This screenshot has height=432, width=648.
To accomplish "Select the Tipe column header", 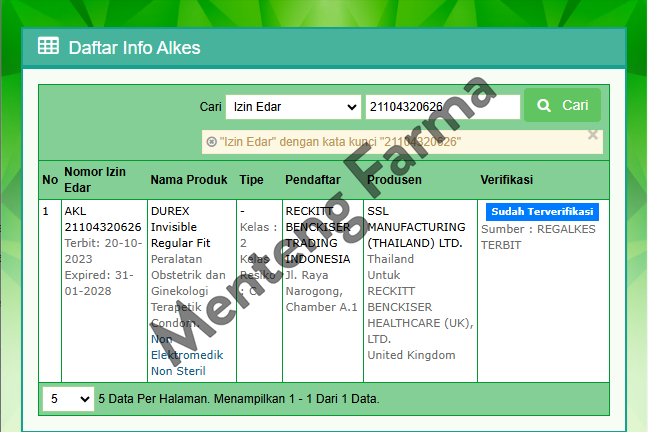I will (251, 180).
